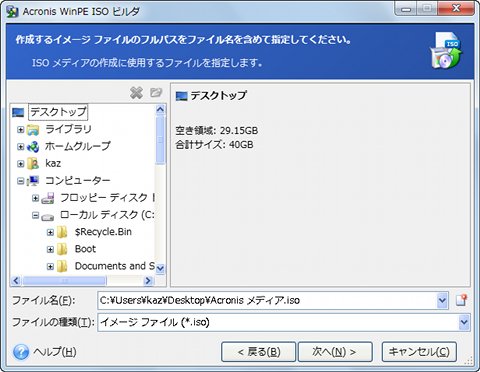480x372 pixels.
Task: Click the tree's vertical scrollbar thumb
Action: (x=160, y=140)
